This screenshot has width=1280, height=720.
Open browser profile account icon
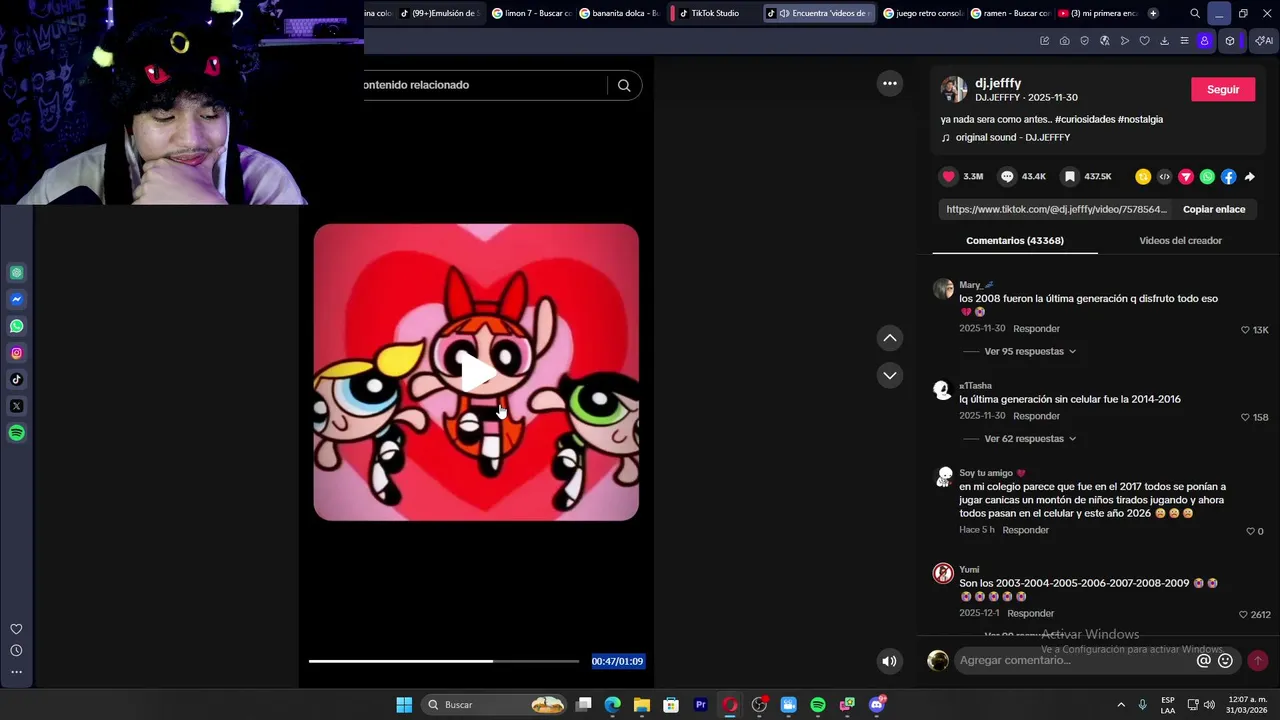pyautogui.click(x=1204, y=41)
